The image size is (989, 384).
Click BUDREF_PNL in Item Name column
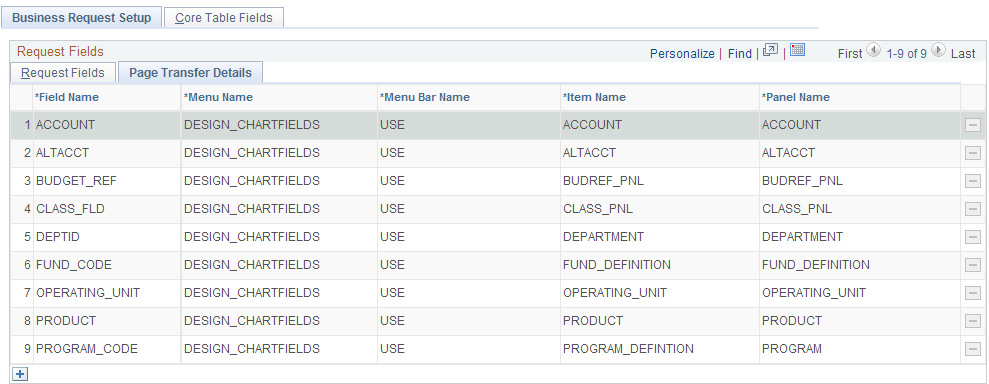603,181
